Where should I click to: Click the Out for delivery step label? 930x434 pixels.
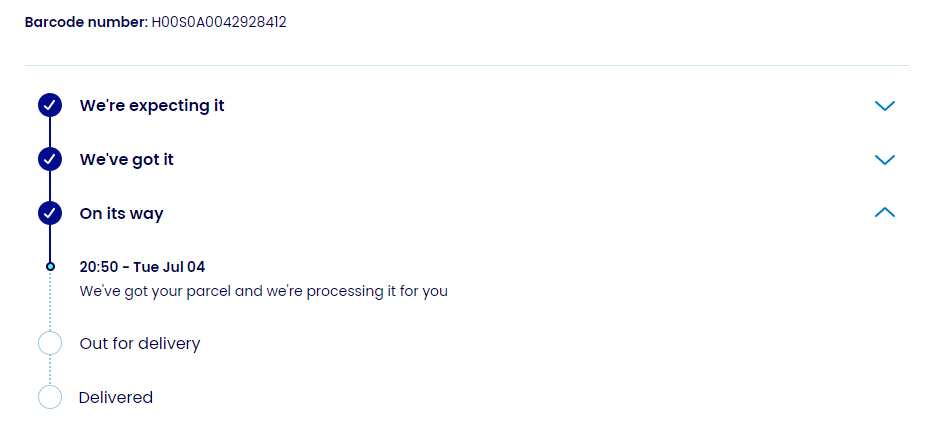(140, 343)
